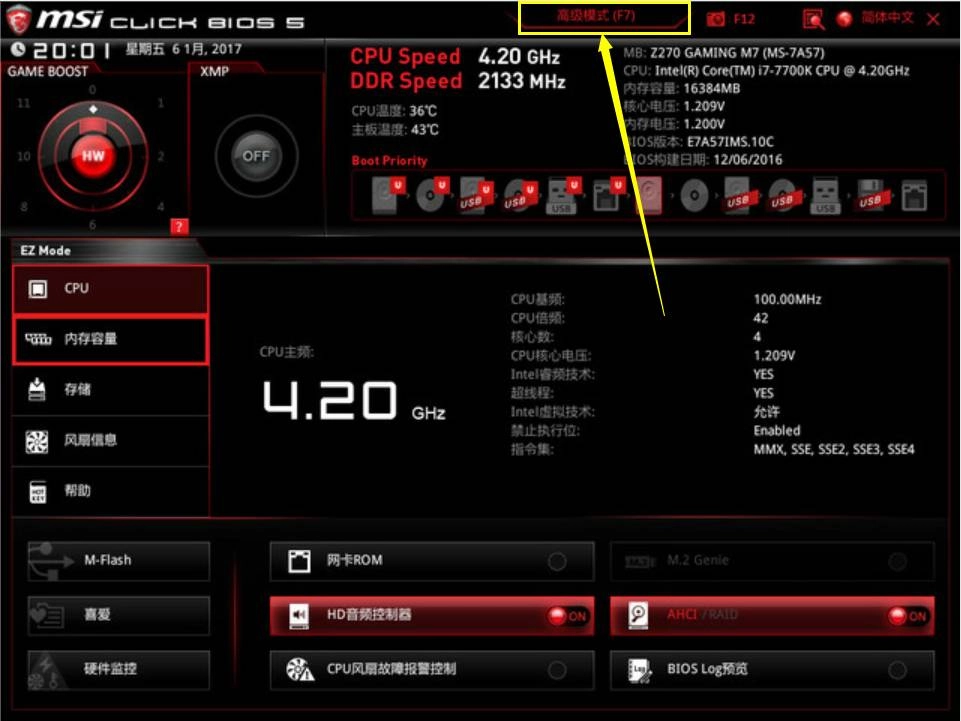This screenshot has height=721, width=961.
Task: Select the UEFI USB CD/DVD boot device
Action: point(519,195)
